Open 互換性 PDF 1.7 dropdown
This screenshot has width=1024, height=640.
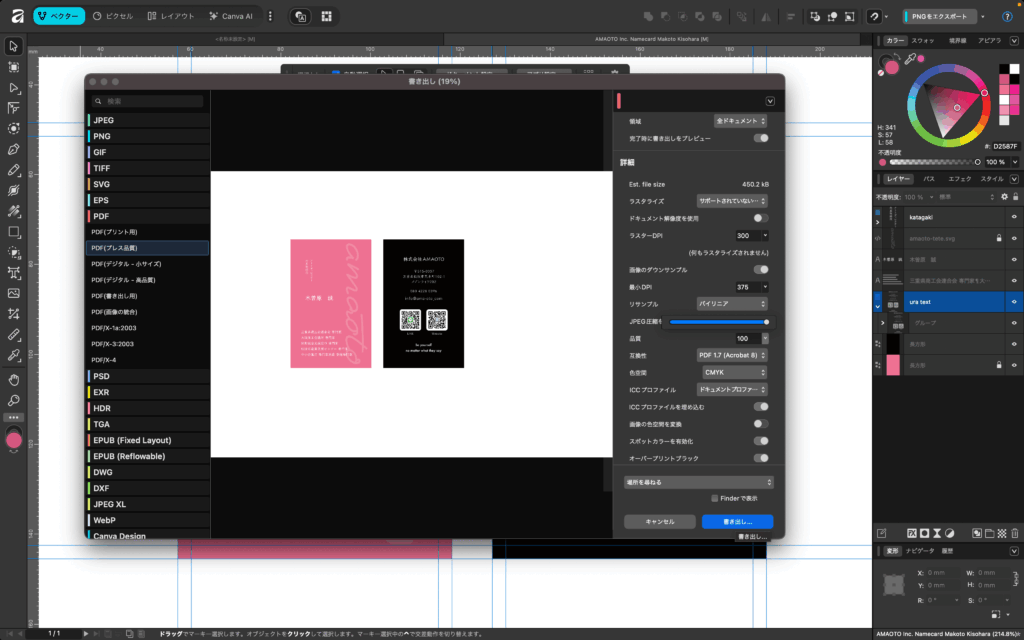732,355
